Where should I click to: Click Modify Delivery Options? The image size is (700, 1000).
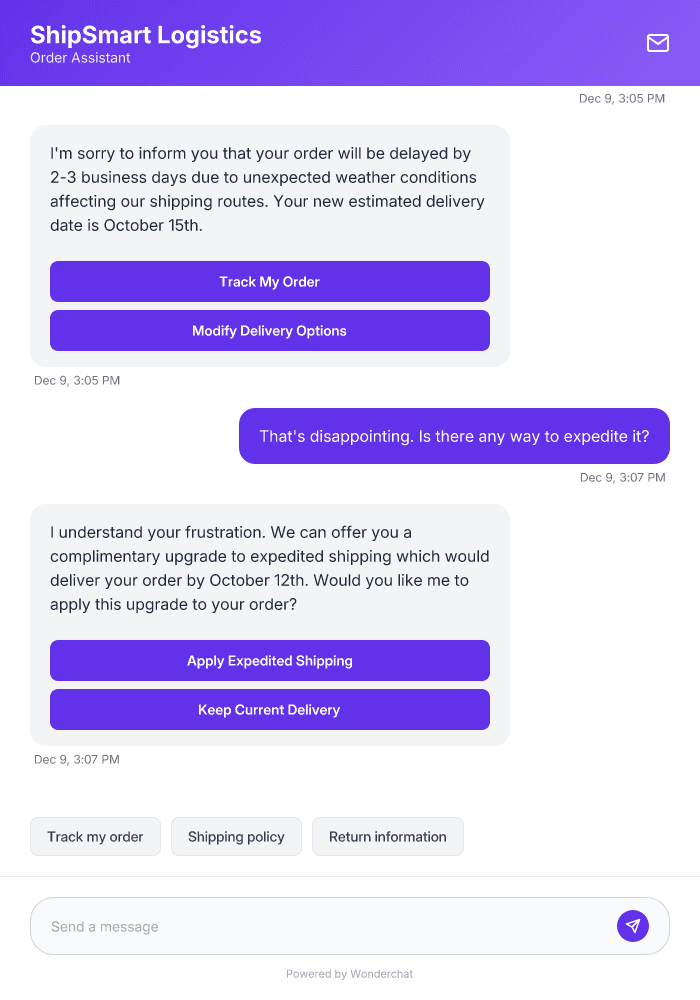click(x=269, y=330)
